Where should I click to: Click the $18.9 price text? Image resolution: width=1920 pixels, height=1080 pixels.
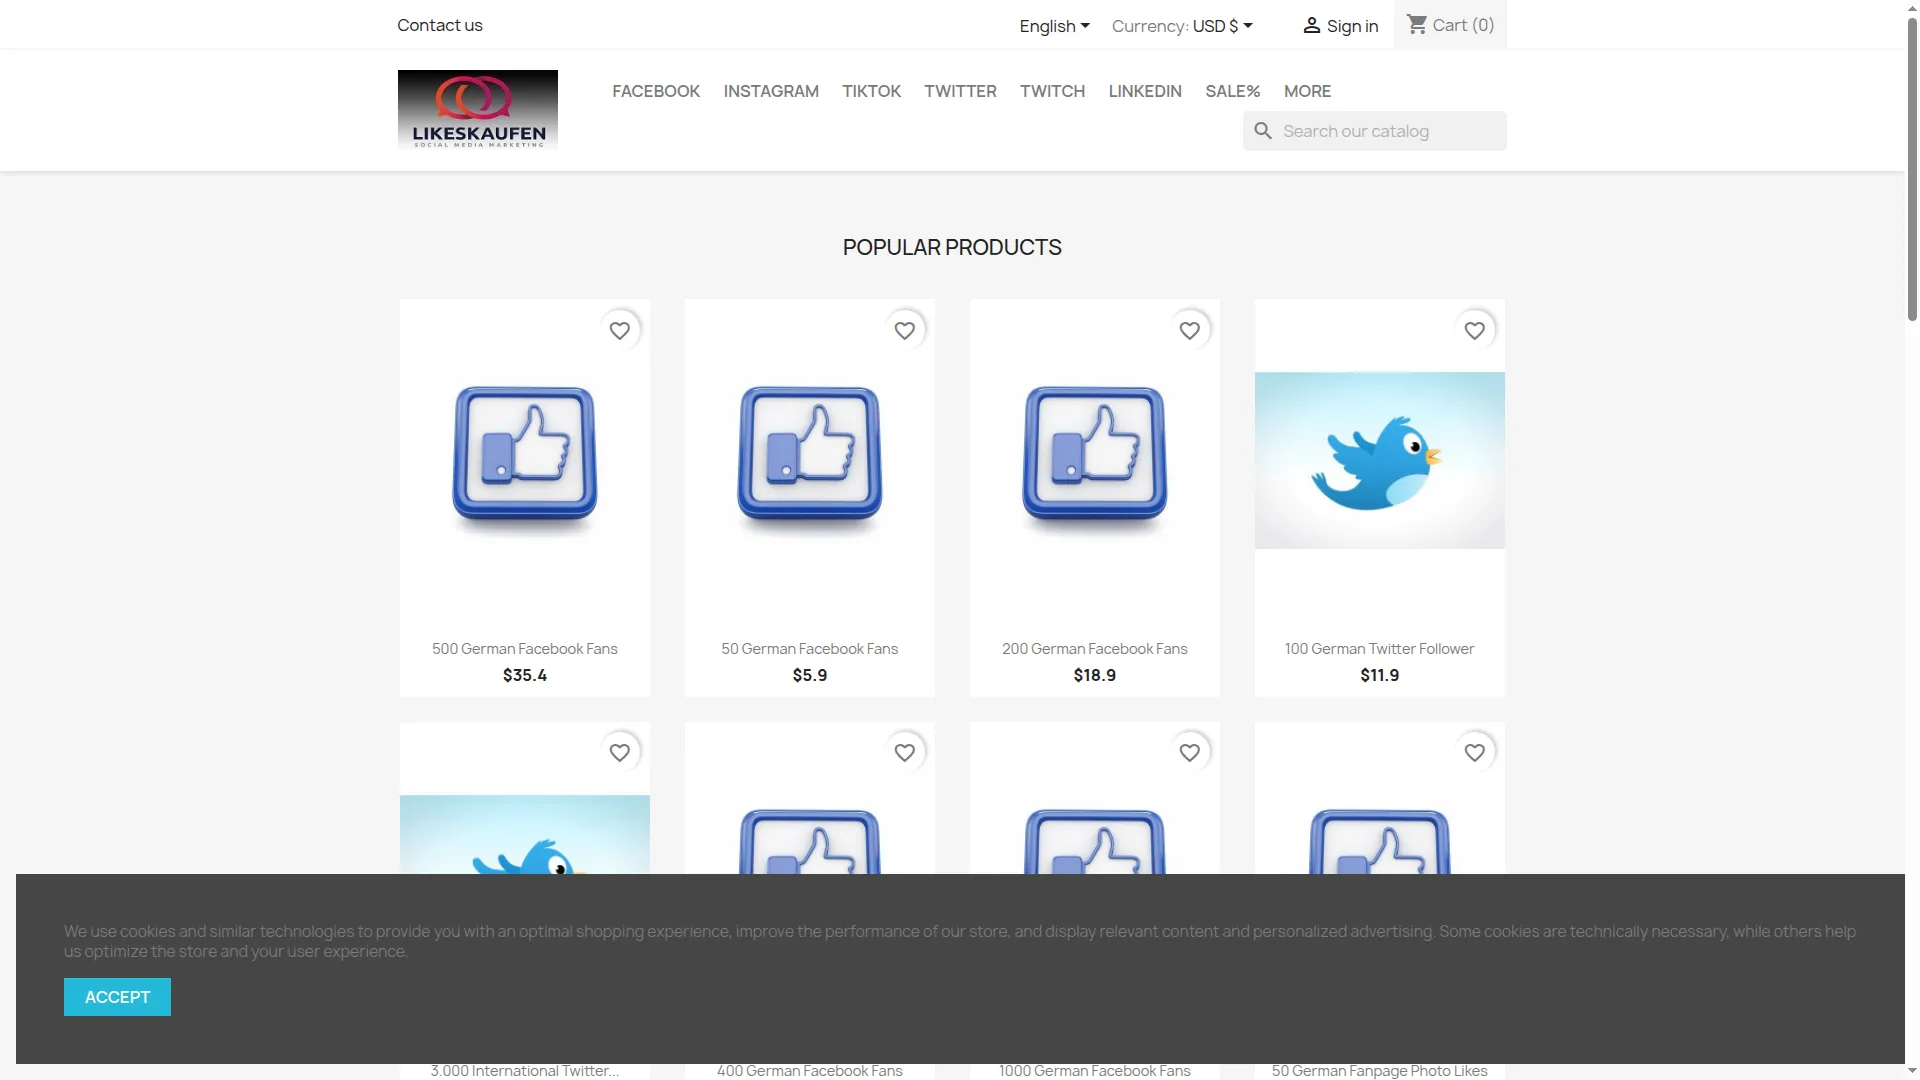coord(1095,676)
